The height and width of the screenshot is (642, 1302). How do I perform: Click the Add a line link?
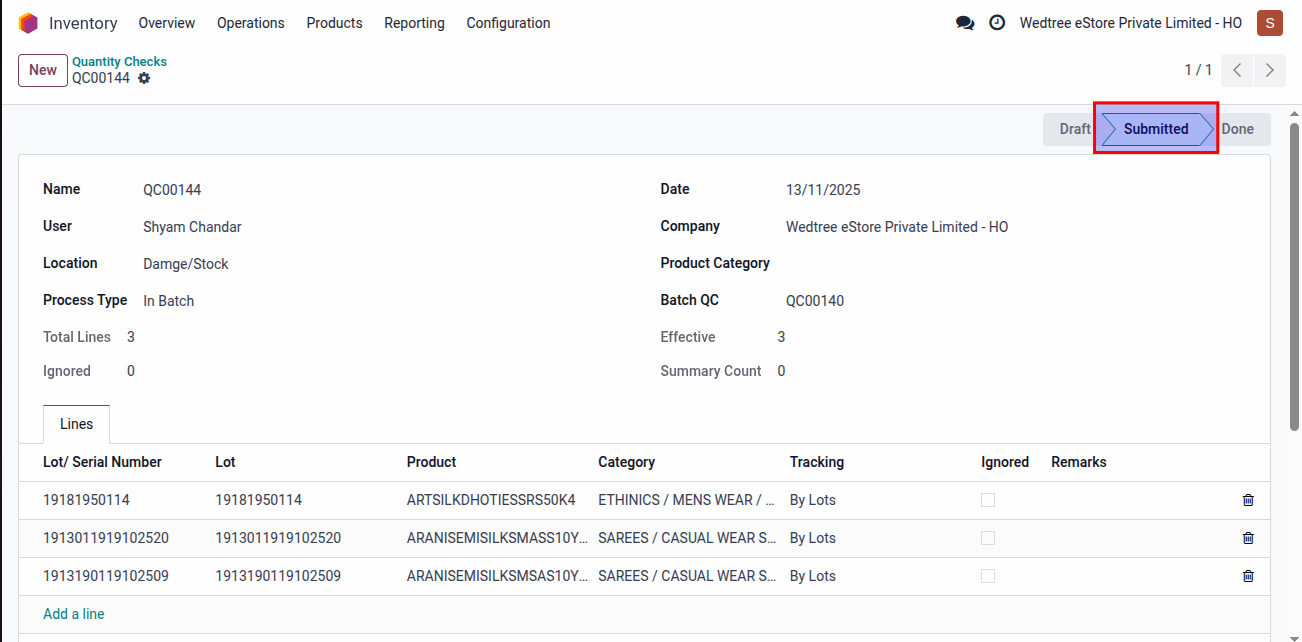coord(74,614)
